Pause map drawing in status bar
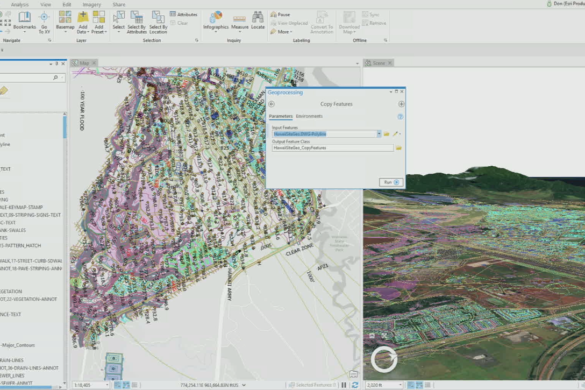 click(344, 385)
